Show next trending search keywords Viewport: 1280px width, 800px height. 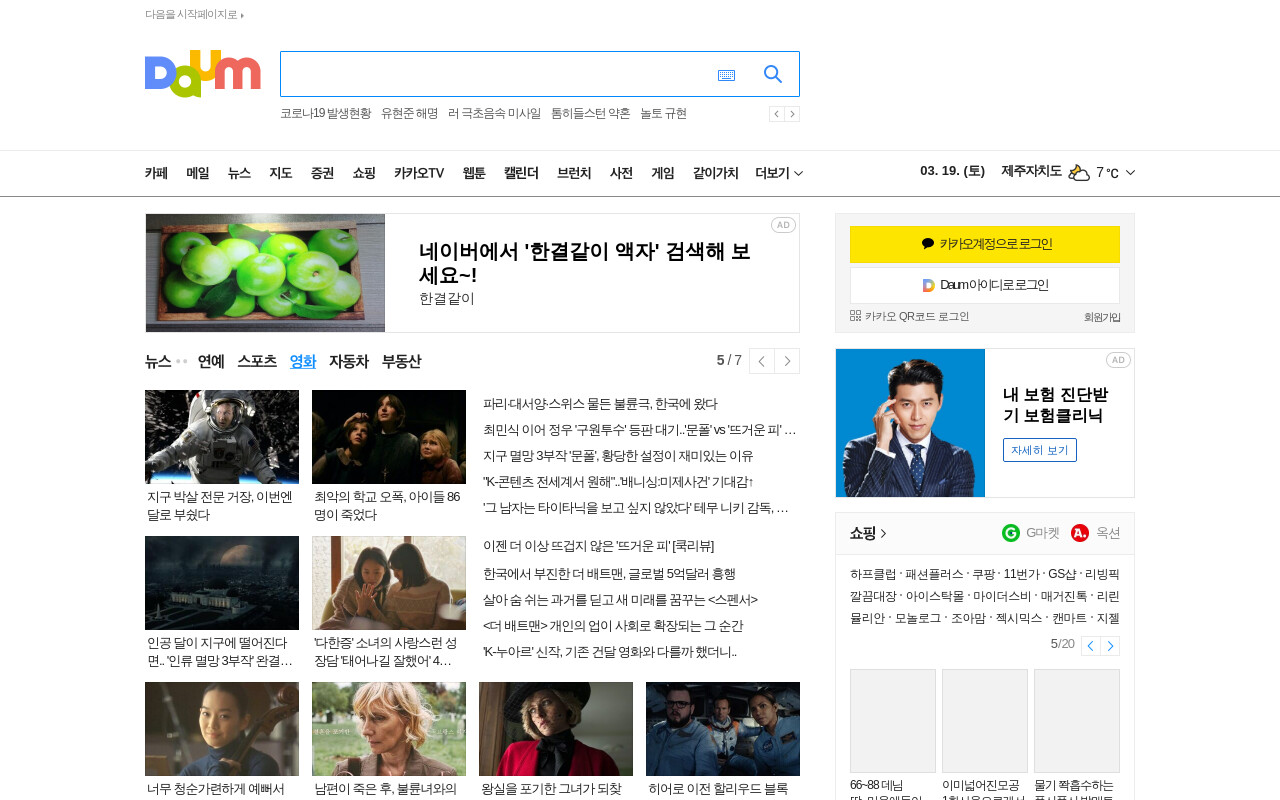[792, 114]
